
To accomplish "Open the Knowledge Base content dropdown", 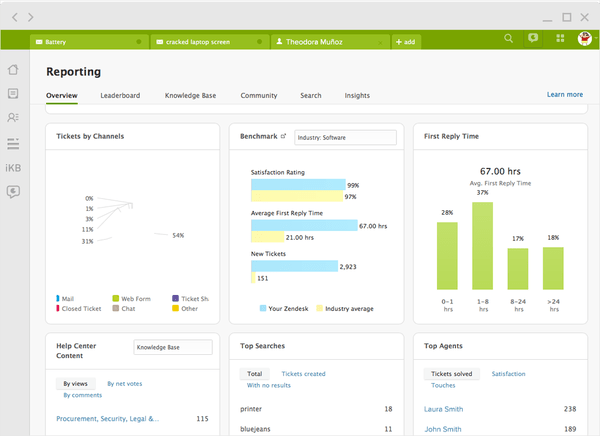I will [173, 347].
